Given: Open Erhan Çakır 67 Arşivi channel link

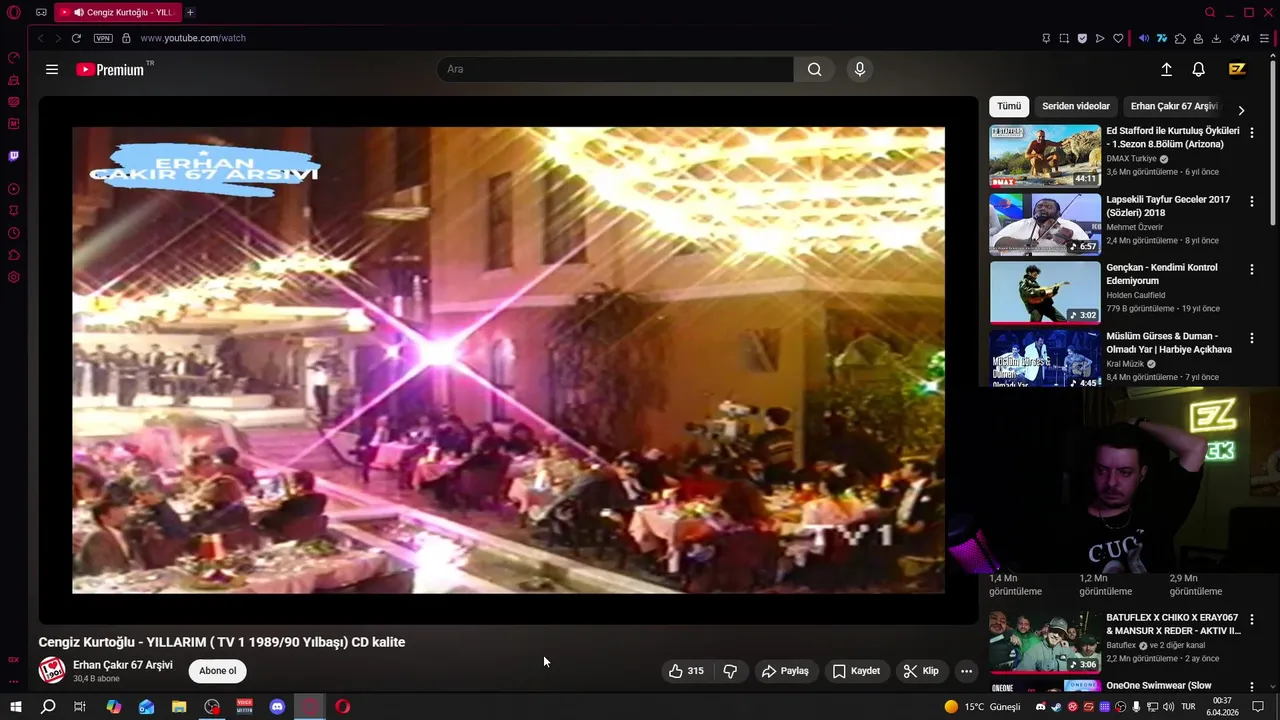Looking at the screenshot, I should 122,665.
